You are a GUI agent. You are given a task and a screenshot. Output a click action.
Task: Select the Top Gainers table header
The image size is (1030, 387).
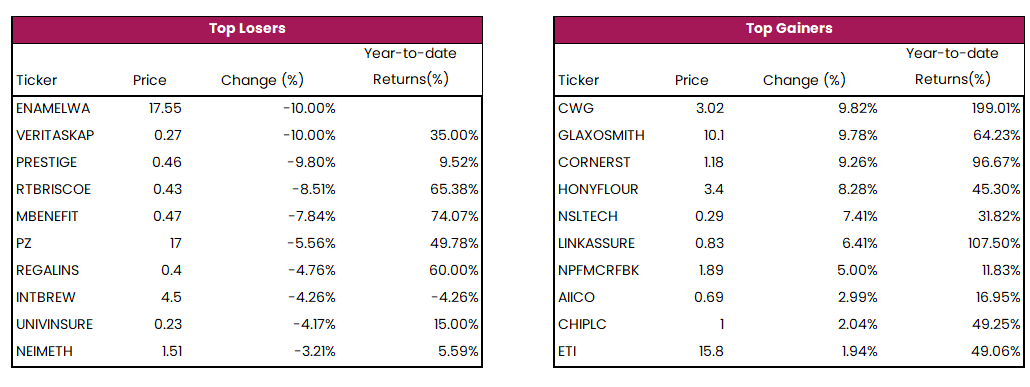click(789, 29)
